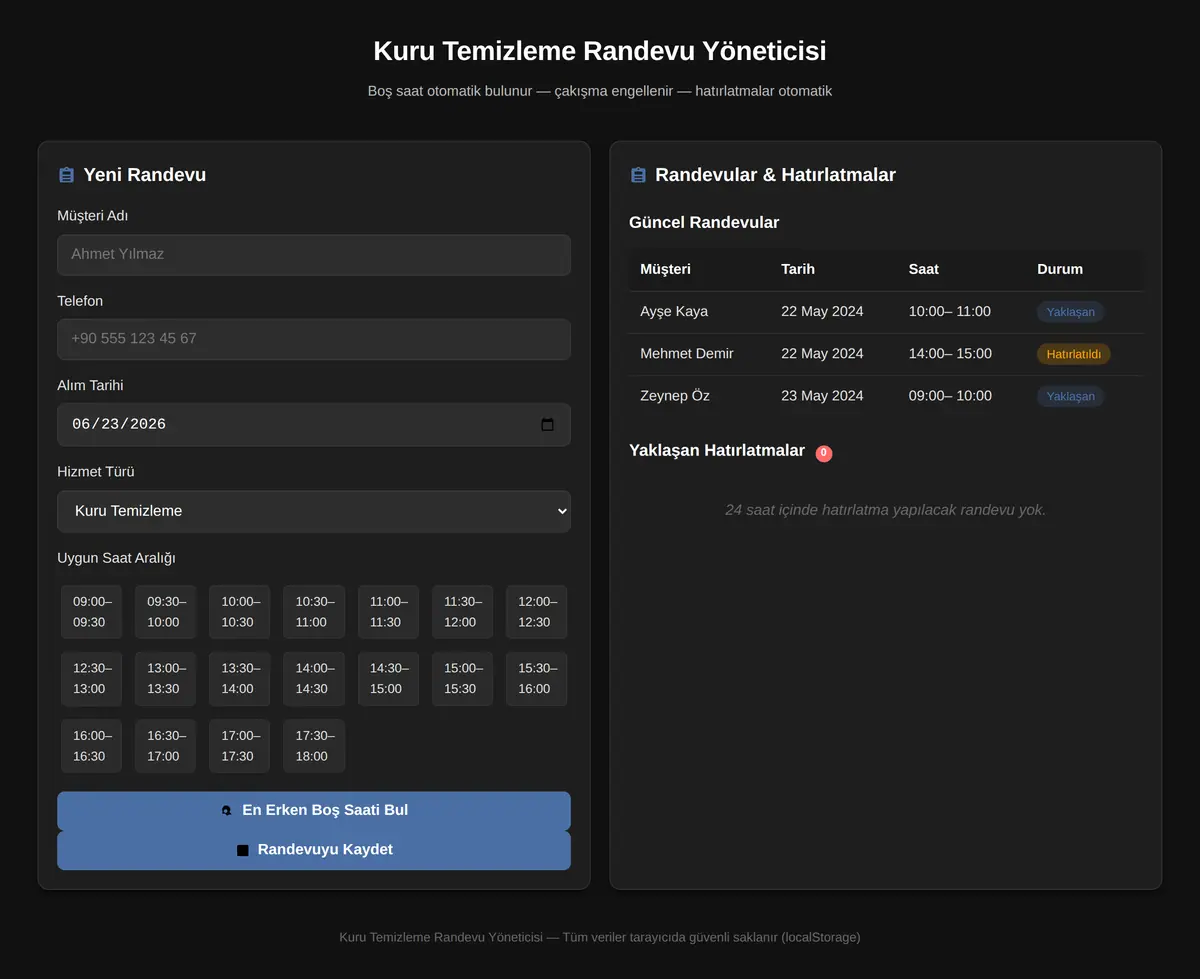Select the 16:30–17:00 time slot
Screen dimensions: 1200x979
pyautogui.click(x=165, y=746)
